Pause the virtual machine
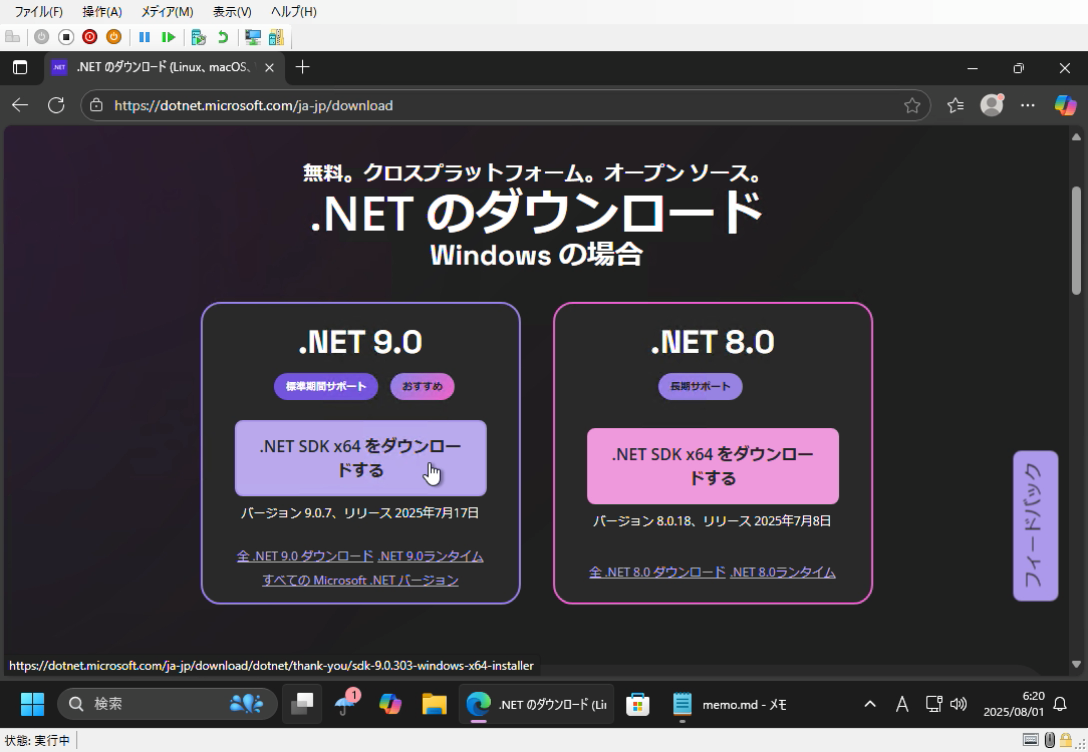The width and height of the screenshot is (1088, 752). 144,37
